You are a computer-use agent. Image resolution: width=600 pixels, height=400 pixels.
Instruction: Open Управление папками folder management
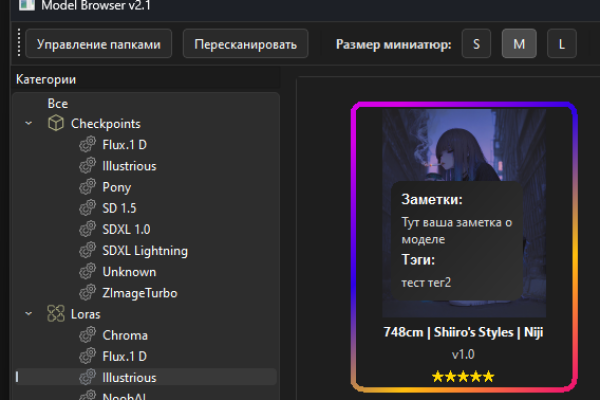pos(98,44)
